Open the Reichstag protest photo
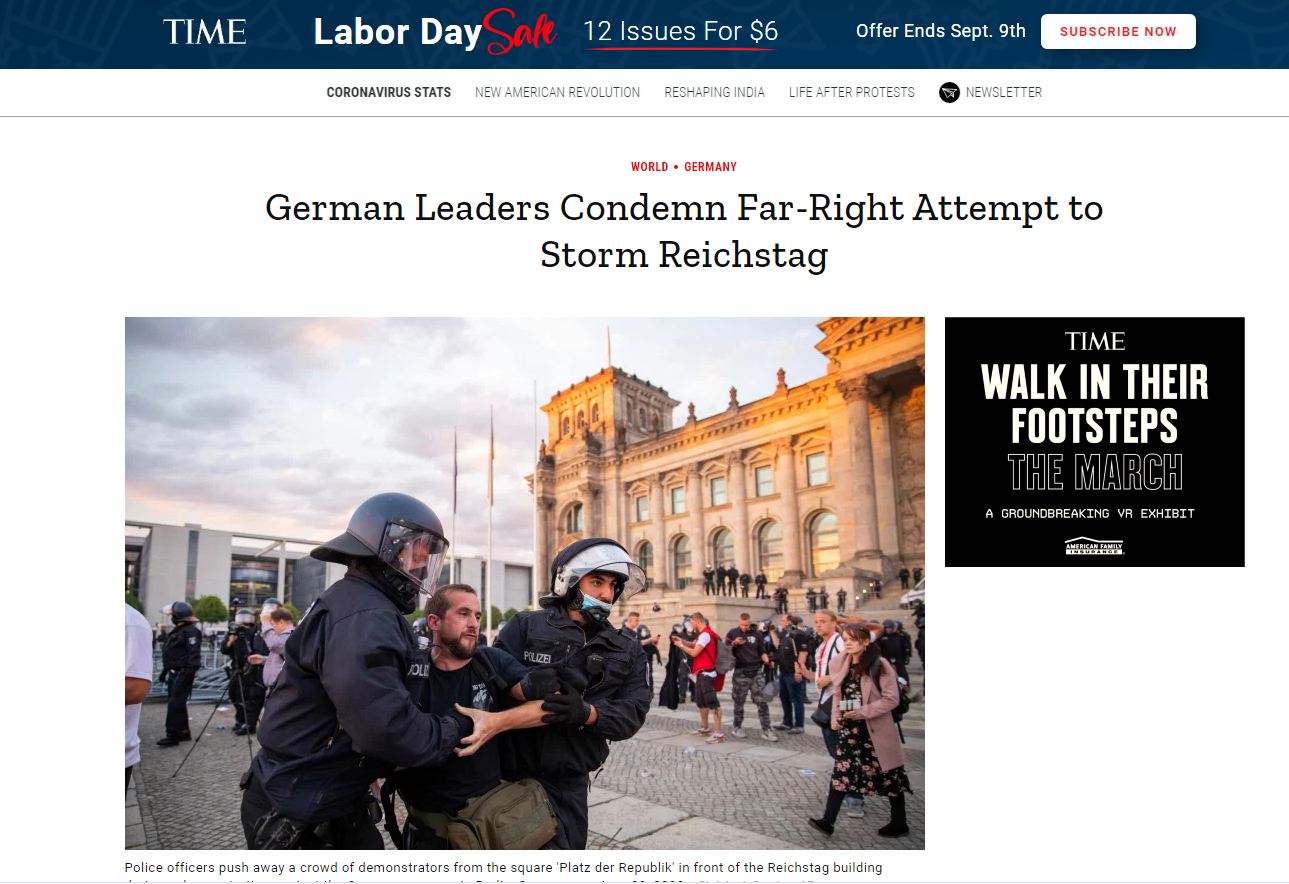This screenshot has width=1289, height=884. [524, 583]
